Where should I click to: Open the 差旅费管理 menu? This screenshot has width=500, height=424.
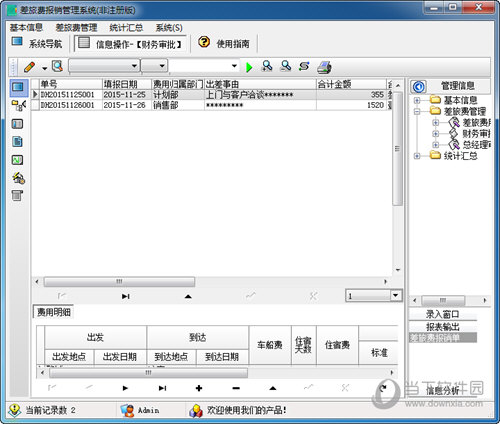pos(76,28)
